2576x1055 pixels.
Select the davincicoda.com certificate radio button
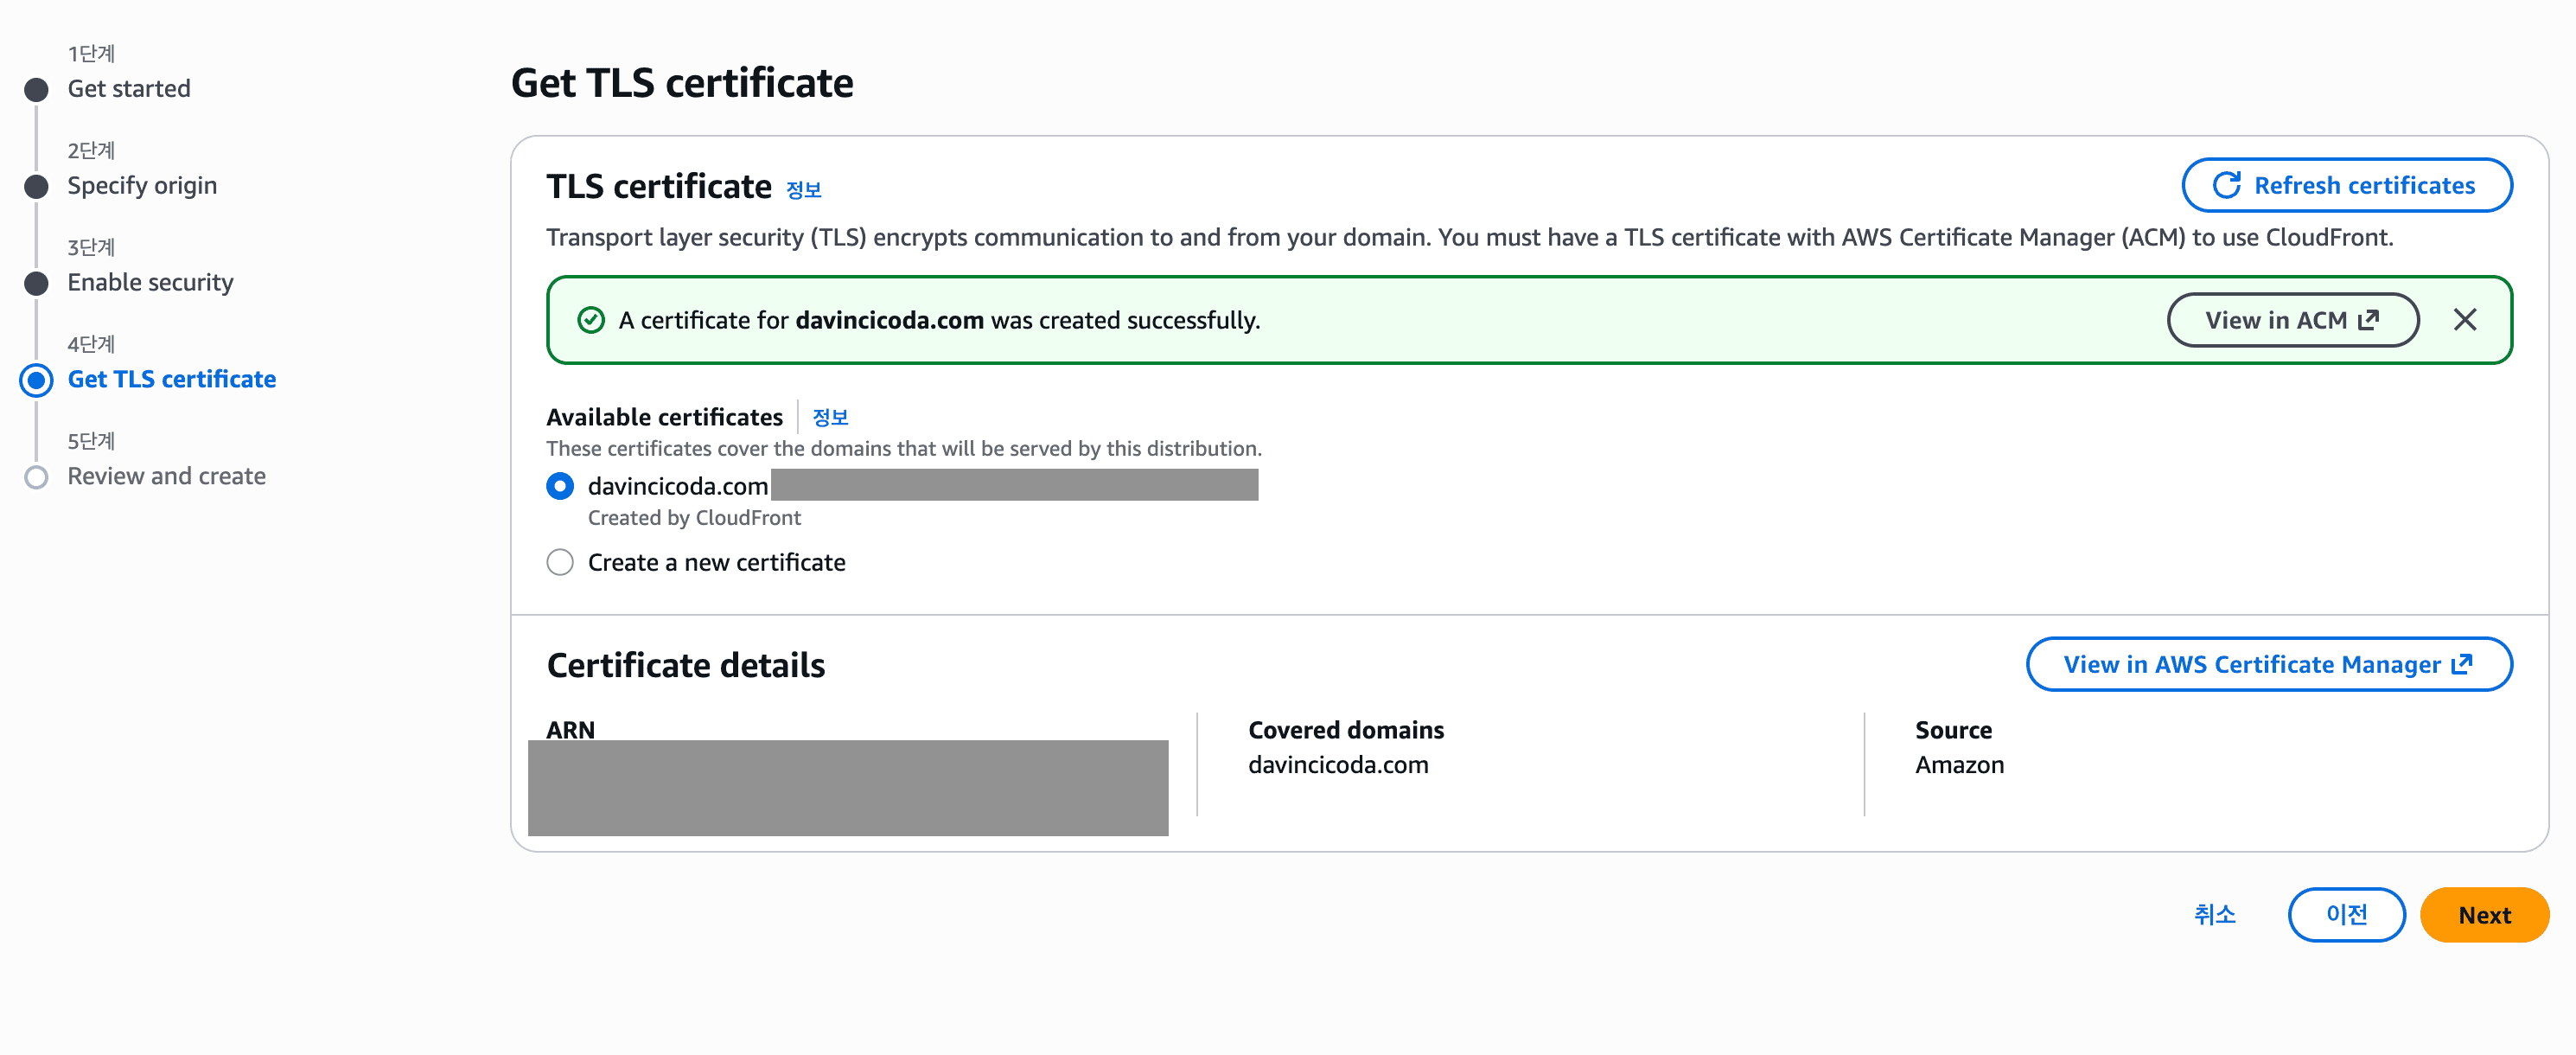(x=560, y=487)
